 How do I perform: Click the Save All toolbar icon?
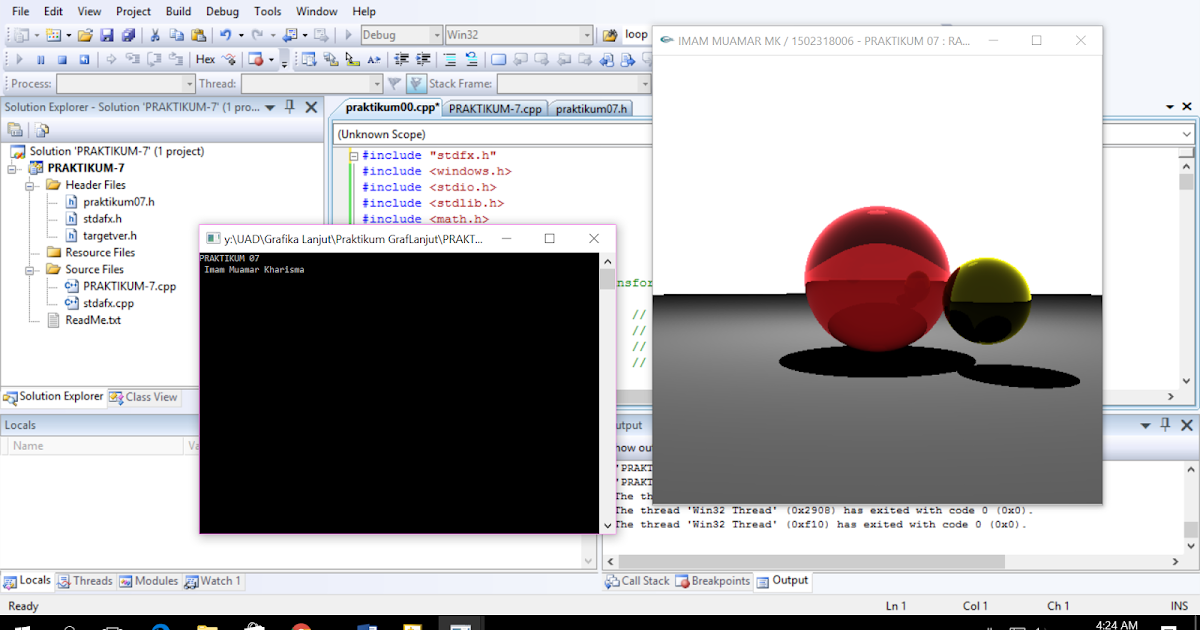[x=126, y=35]
